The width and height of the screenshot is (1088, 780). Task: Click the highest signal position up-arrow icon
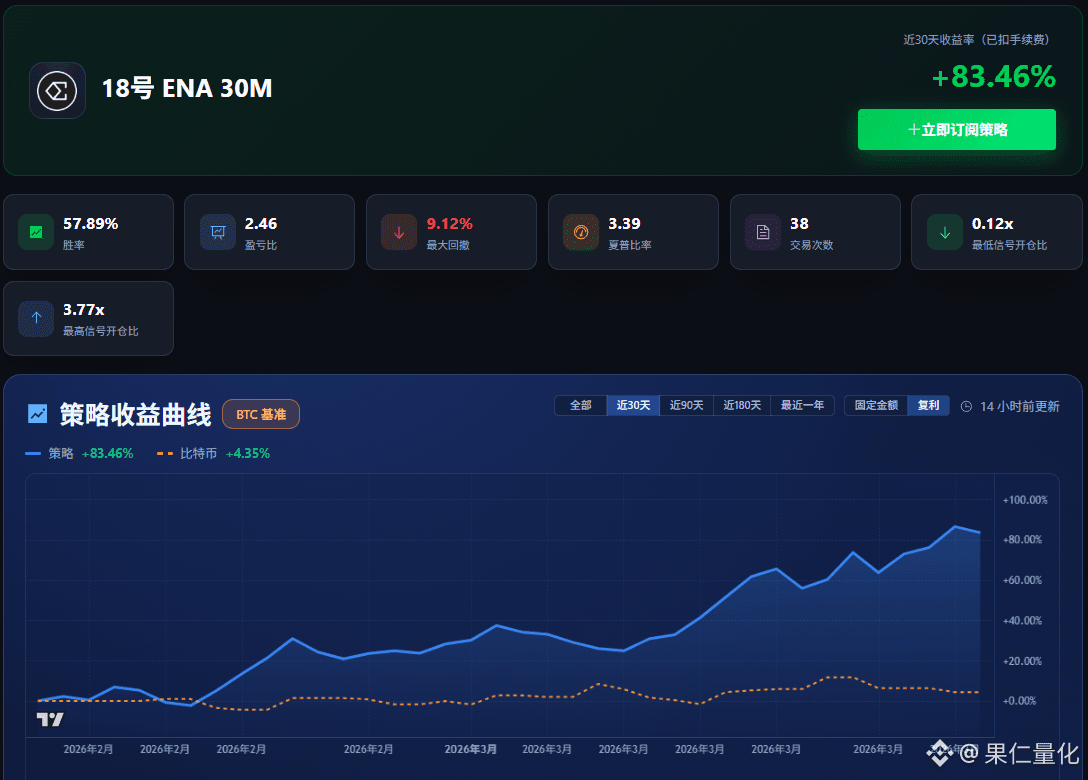(36, 318)
